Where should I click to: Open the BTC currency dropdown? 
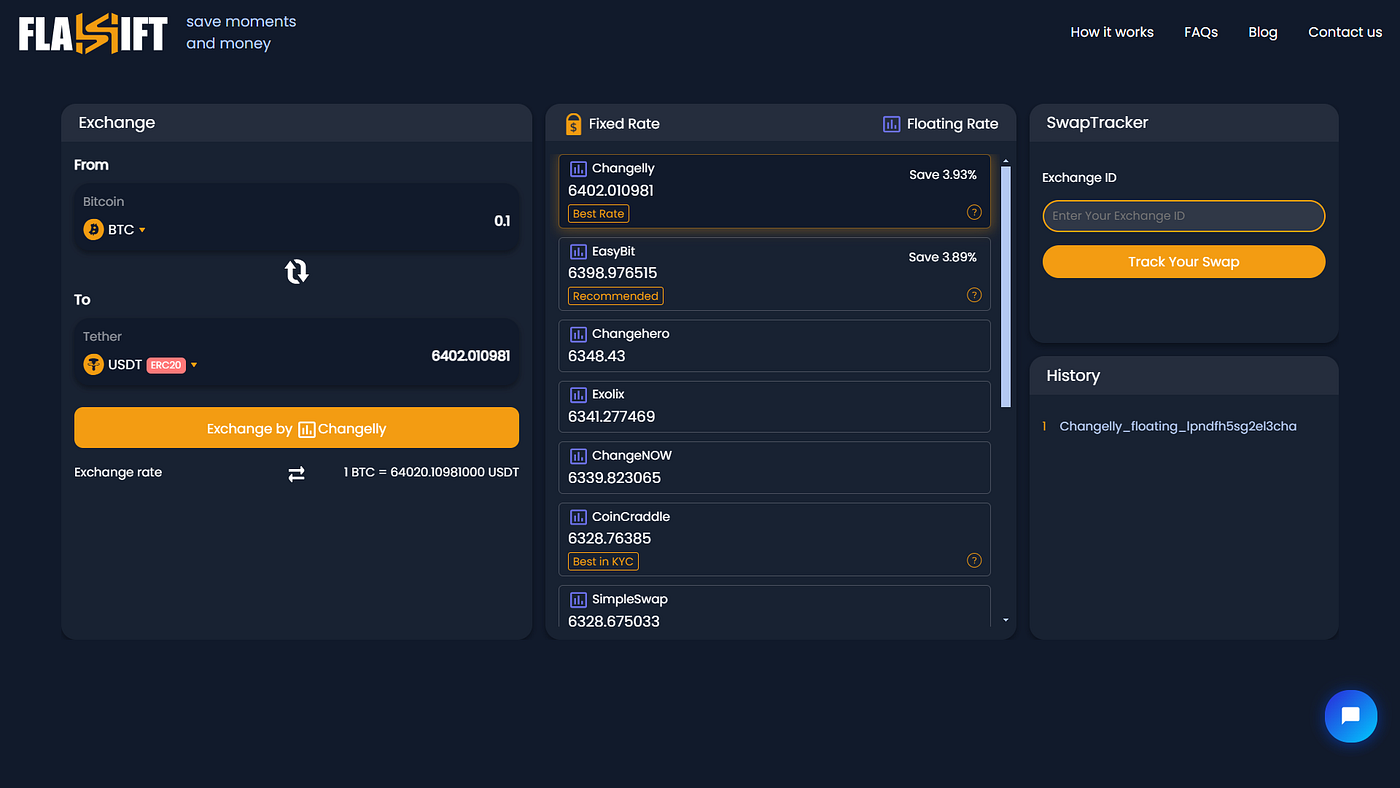115,229
